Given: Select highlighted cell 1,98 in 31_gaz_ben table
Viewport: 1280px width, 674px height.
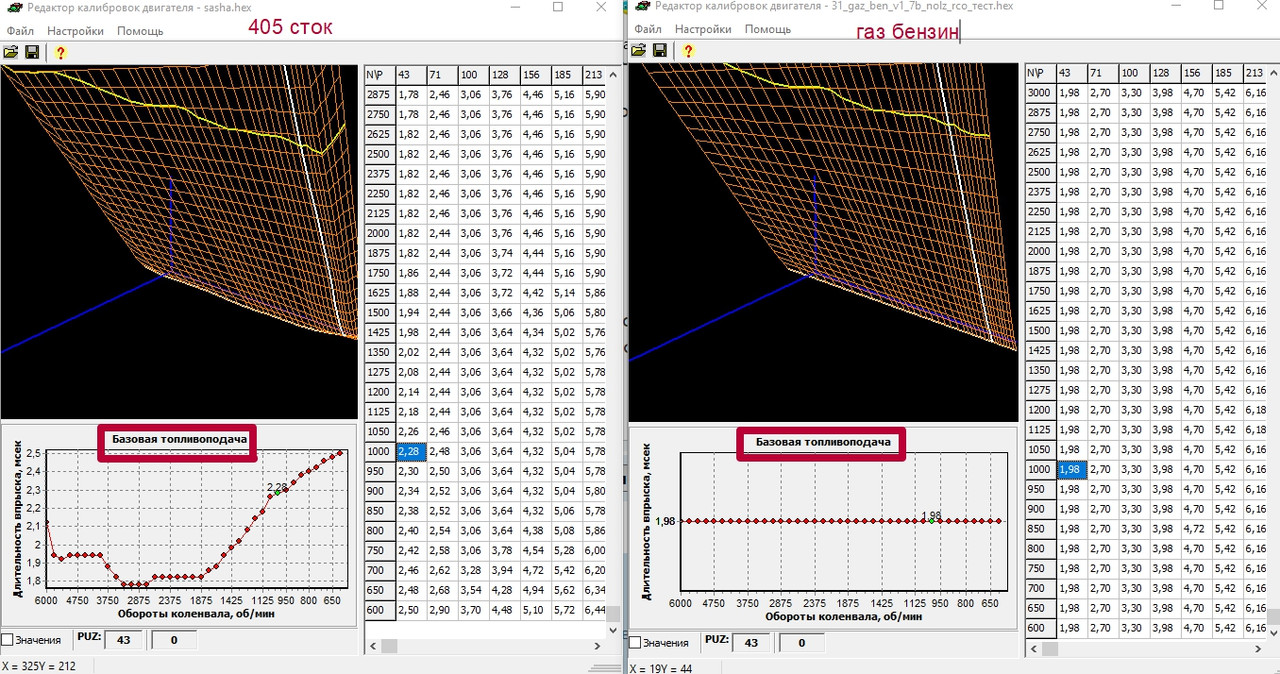Looking at the screenshot, I should (x=1071, y=469).
